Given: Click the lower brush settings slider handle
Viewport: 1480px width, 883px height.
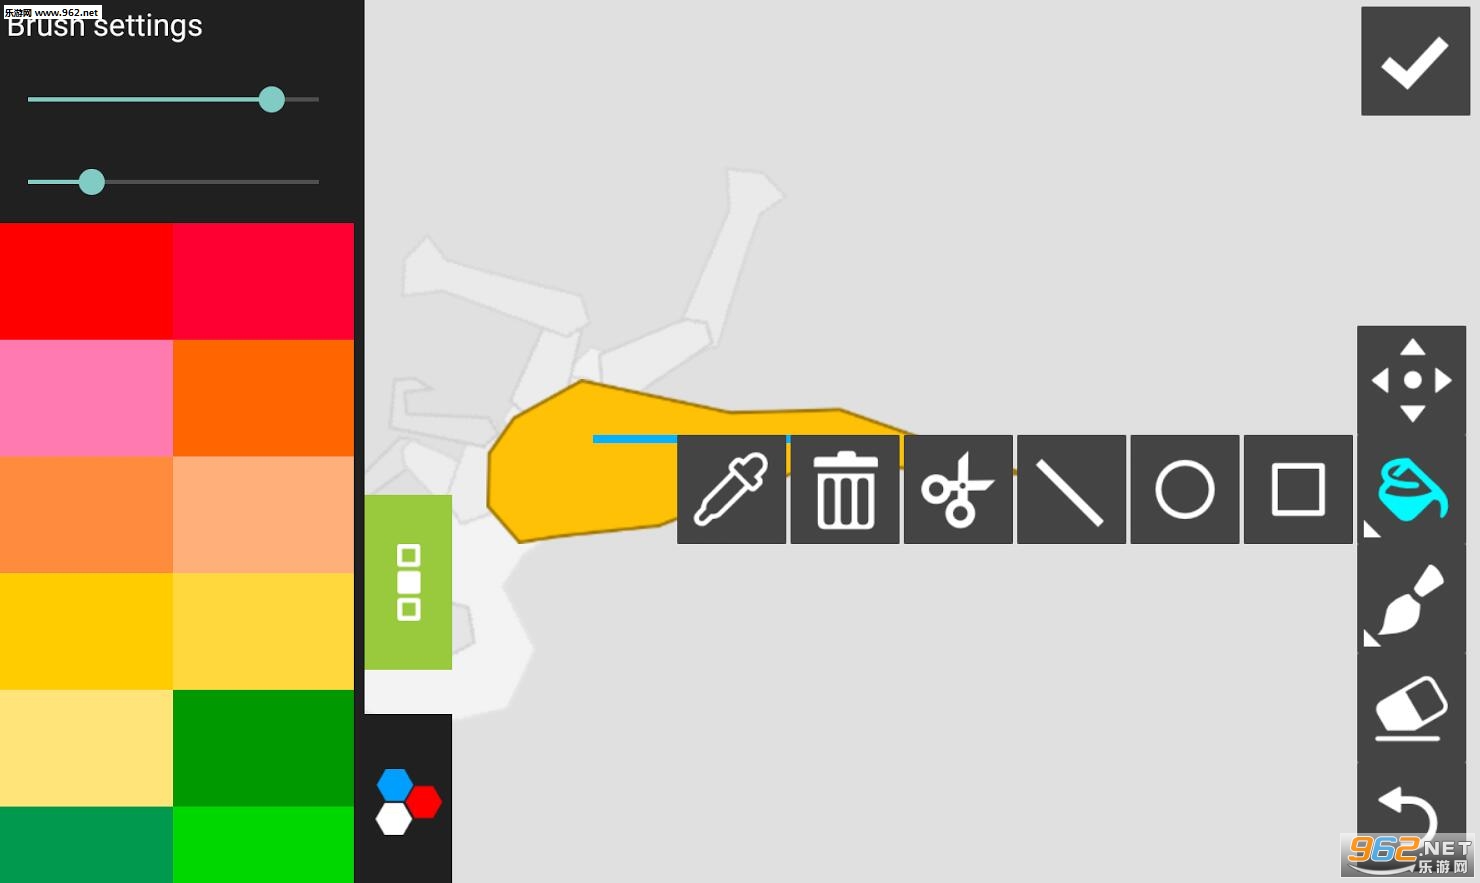Looking at the screenshot, I should (x=91, y=182).
